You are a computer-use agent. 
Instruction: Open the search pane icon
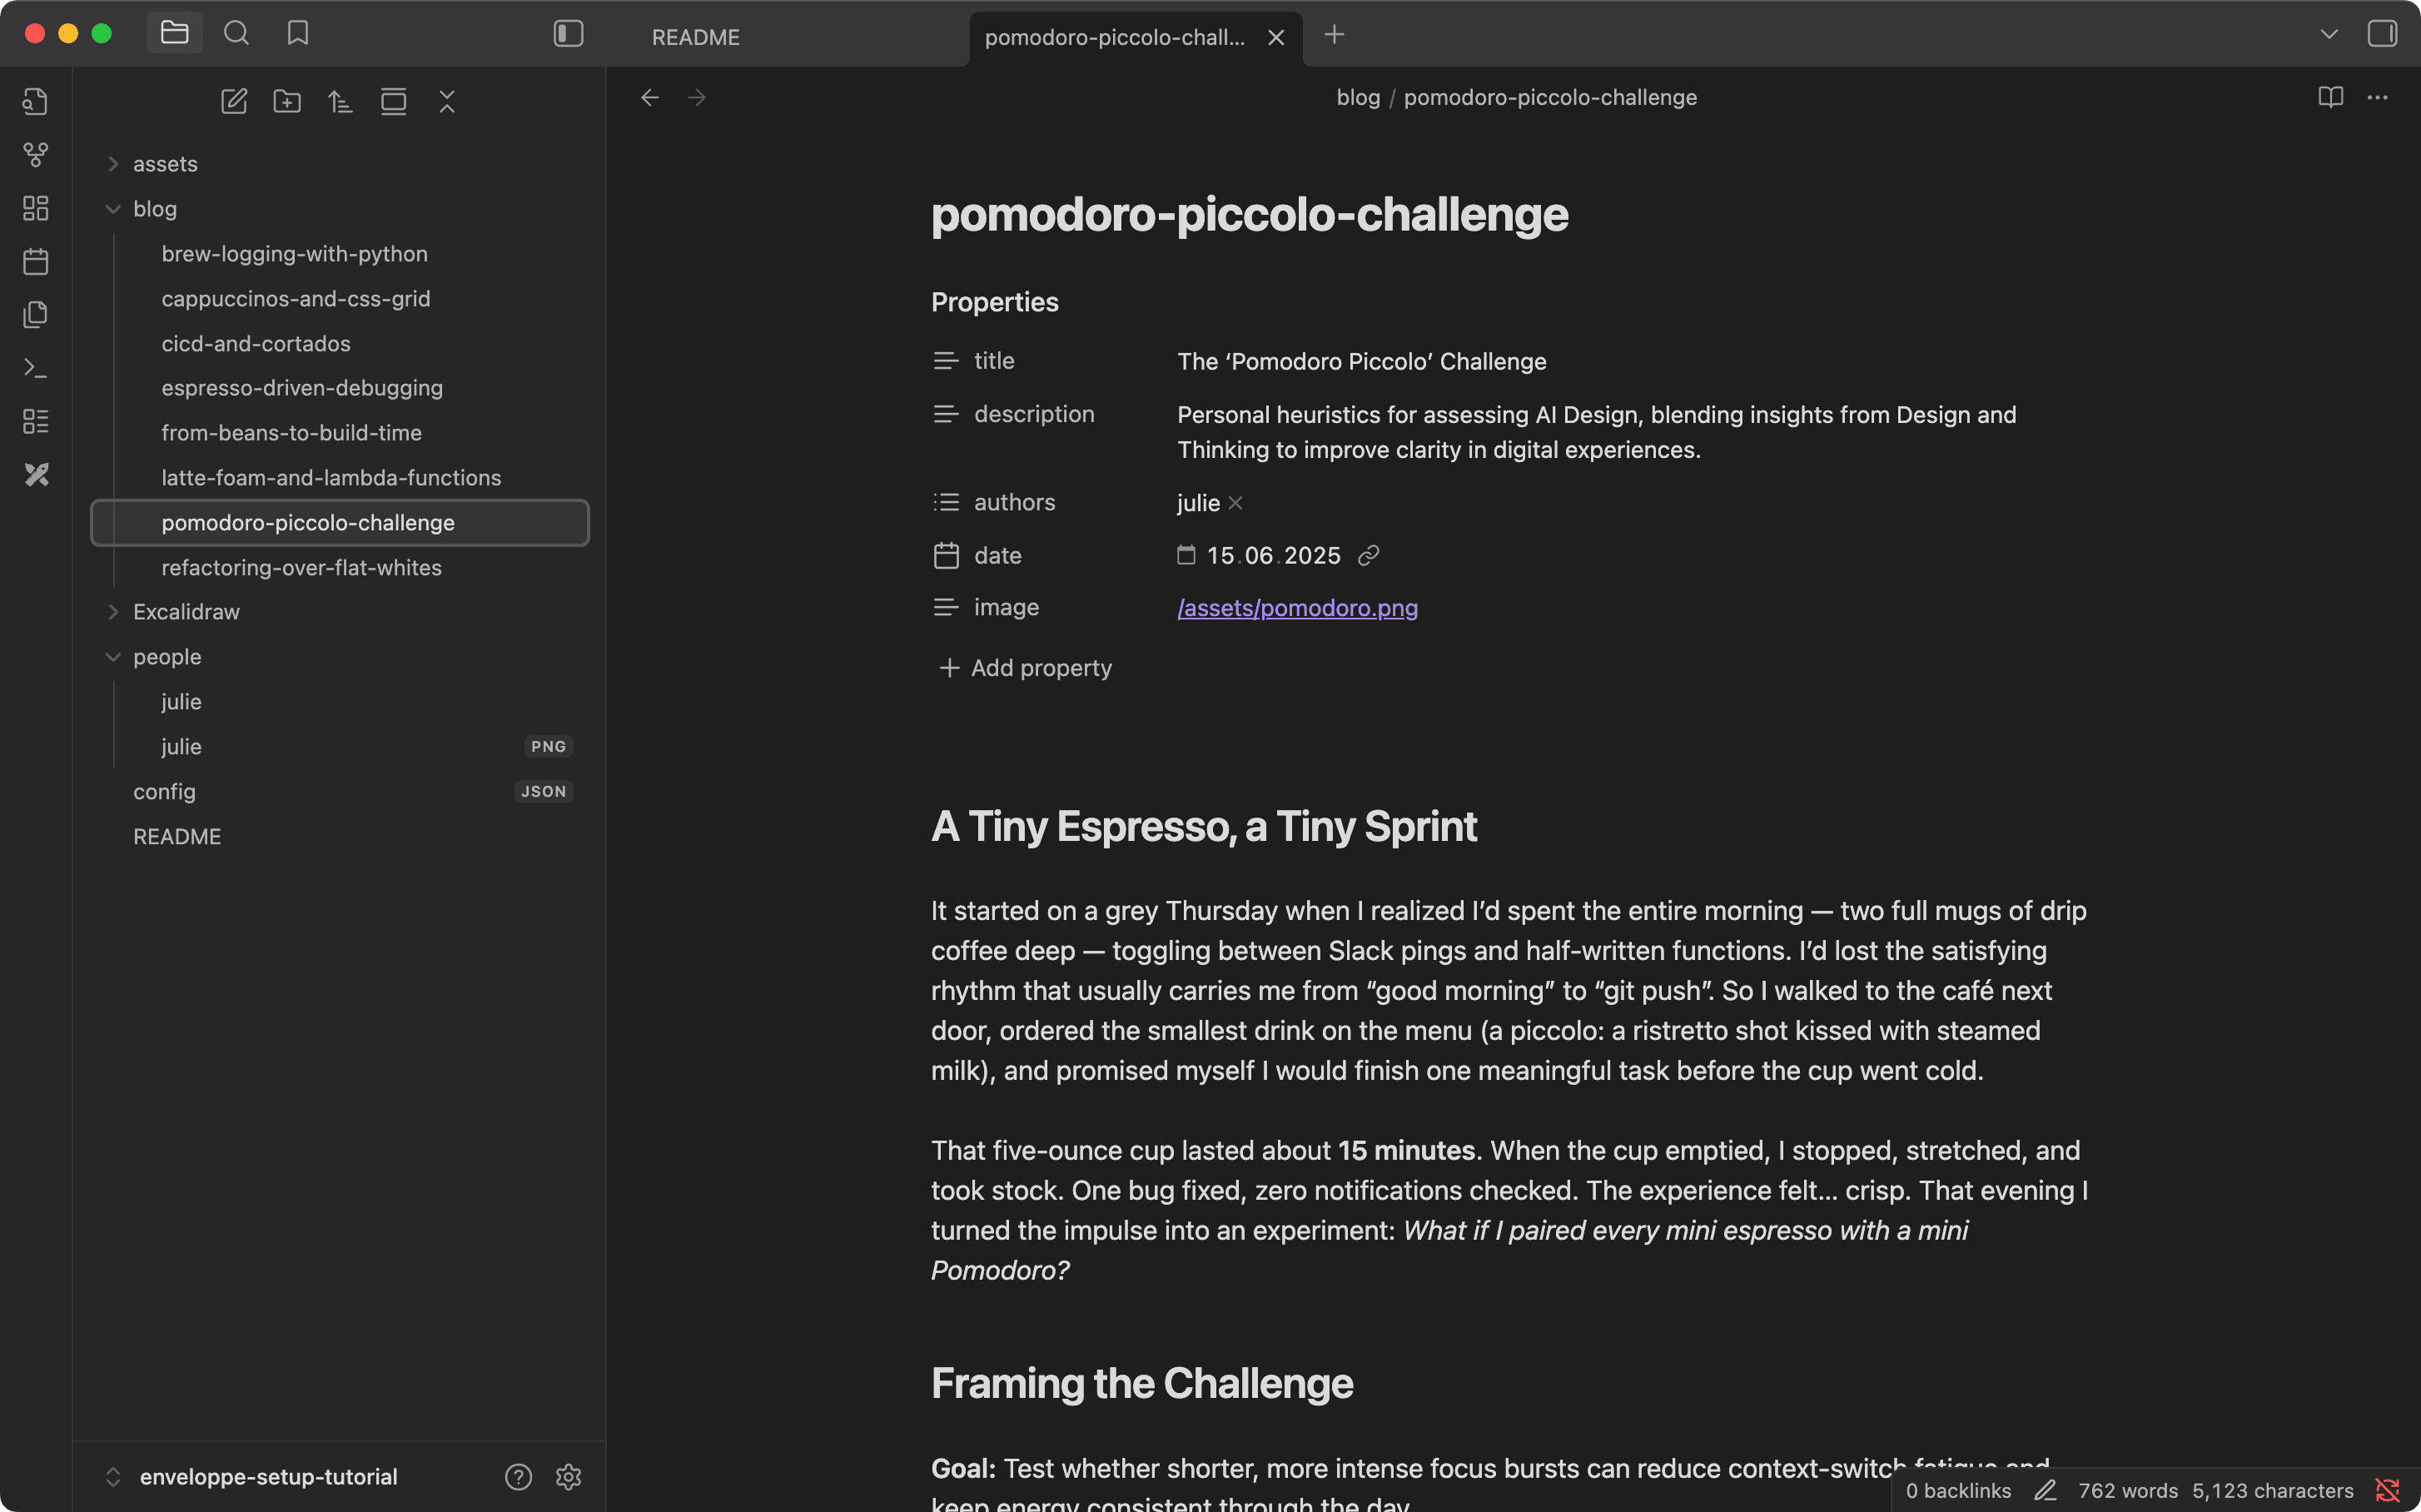tap(236, 33)
